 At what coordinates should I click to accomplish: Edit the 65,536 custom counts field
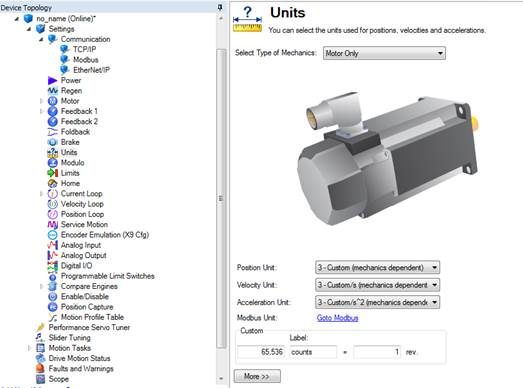tap(261, 352)
